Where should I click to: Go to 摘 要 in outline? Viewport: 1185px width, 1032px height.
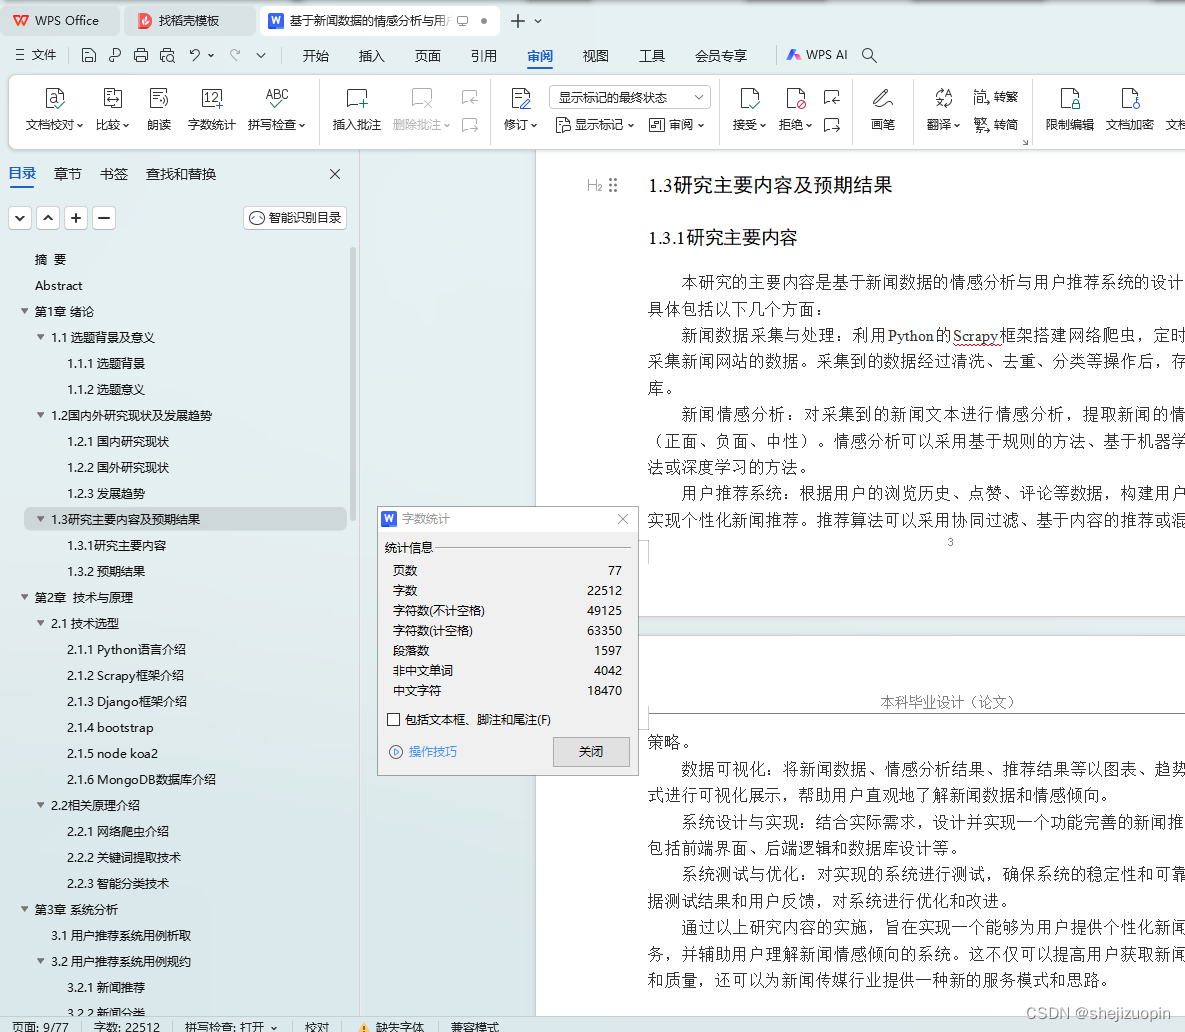tap(51, 259)
